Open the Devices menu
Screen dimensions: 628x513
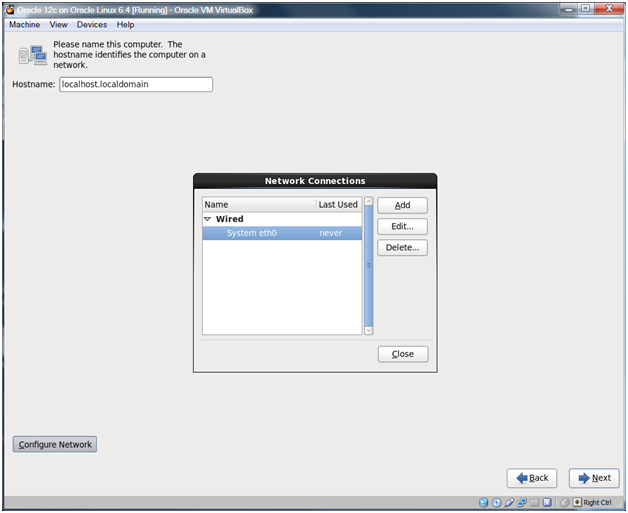(92, 24)
